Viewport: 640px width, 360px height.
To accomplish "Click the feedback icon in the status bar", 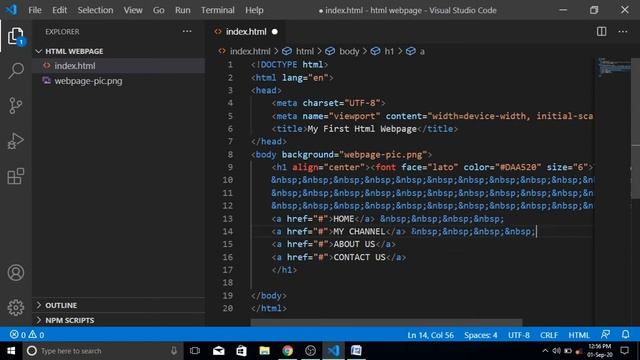I will tap(605, 335).
